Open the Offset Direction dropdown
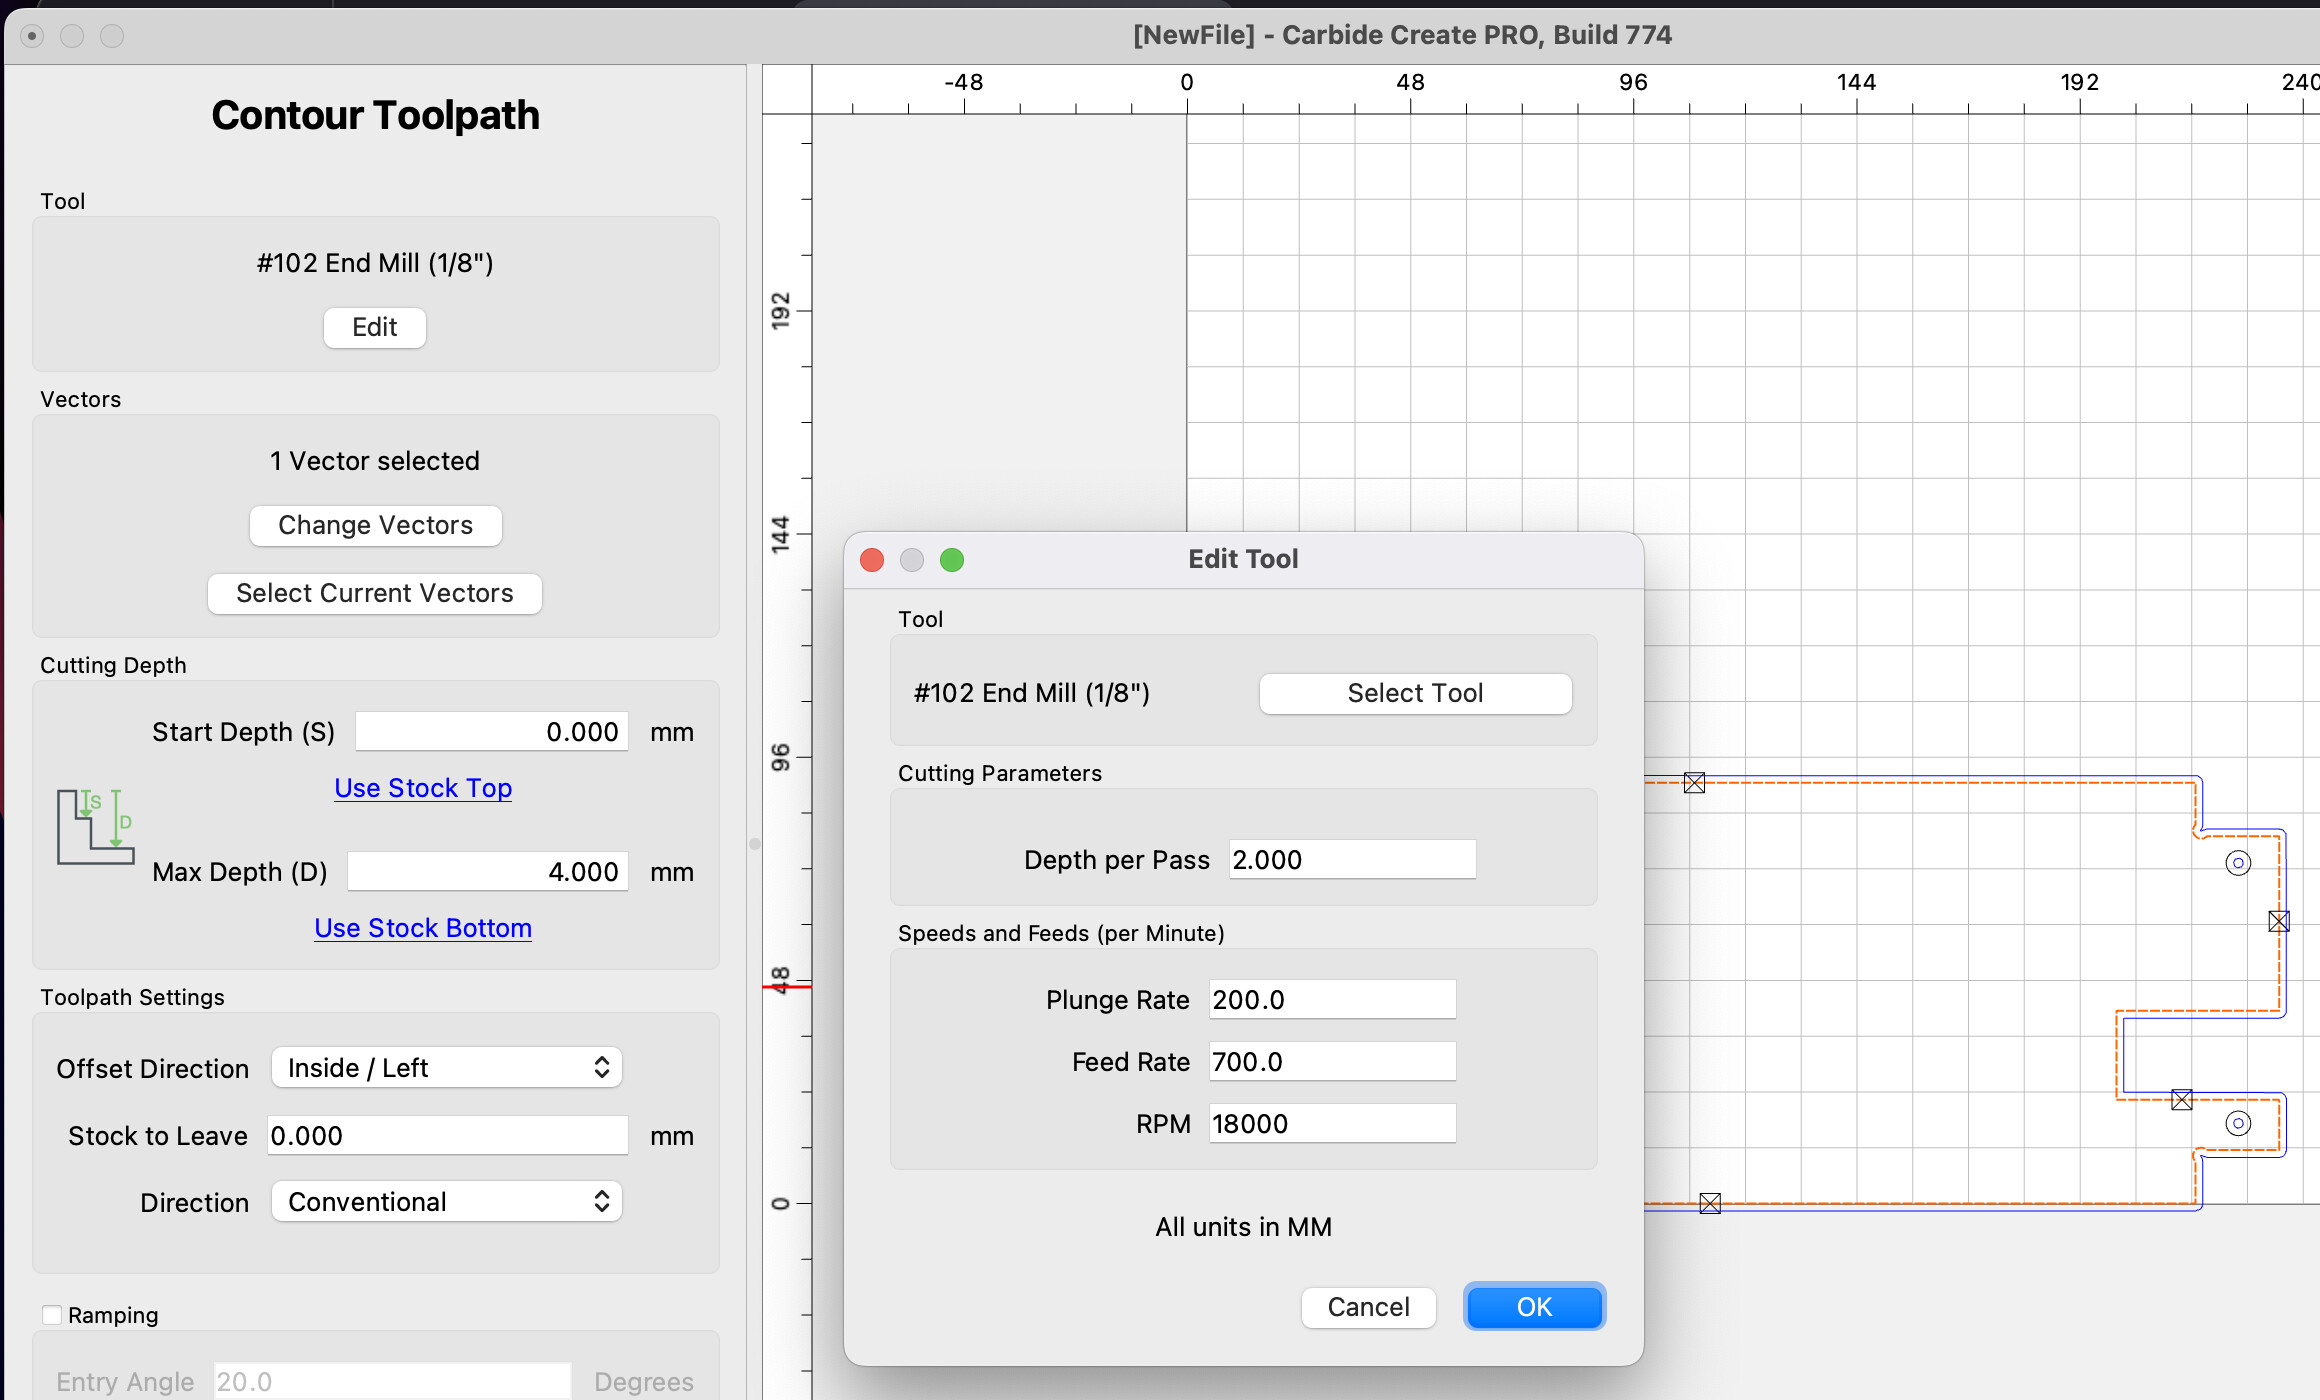The width and height of the screenshot is (2320, 1400). pyautogui.click(x=446, y=1068)
